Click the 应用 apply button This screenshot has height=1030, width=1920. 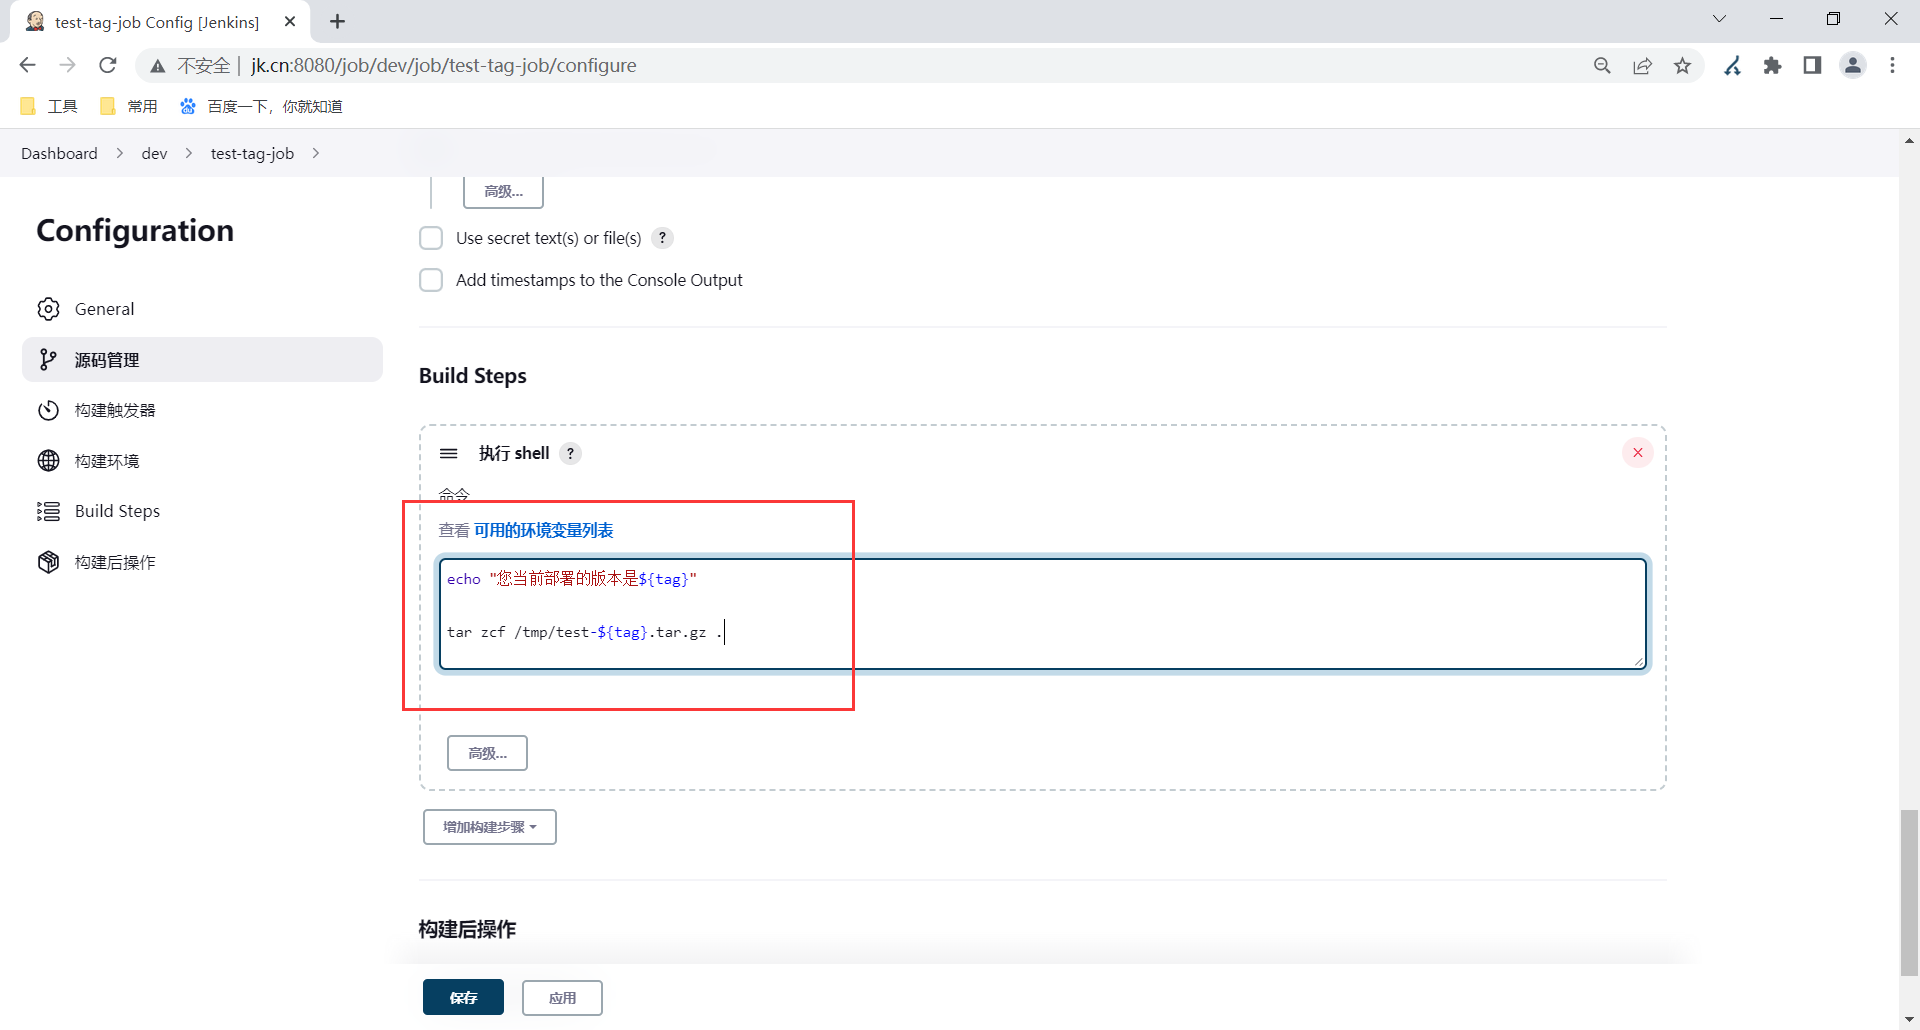562,998
